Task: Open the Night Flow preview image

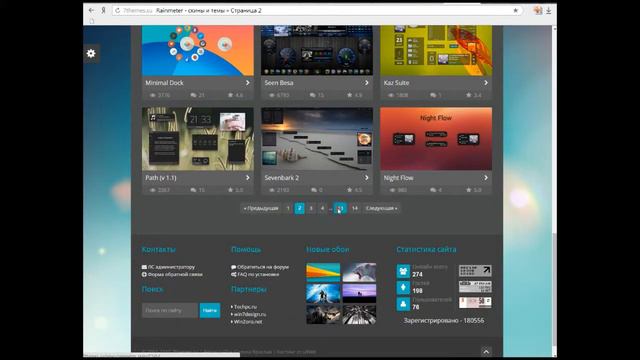Action: click(436, 139)
